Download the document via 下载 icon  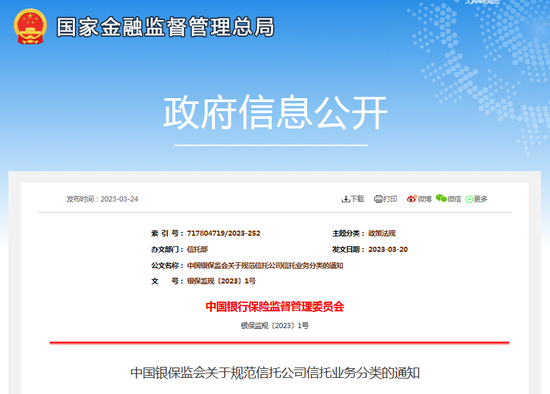(353, 199)
